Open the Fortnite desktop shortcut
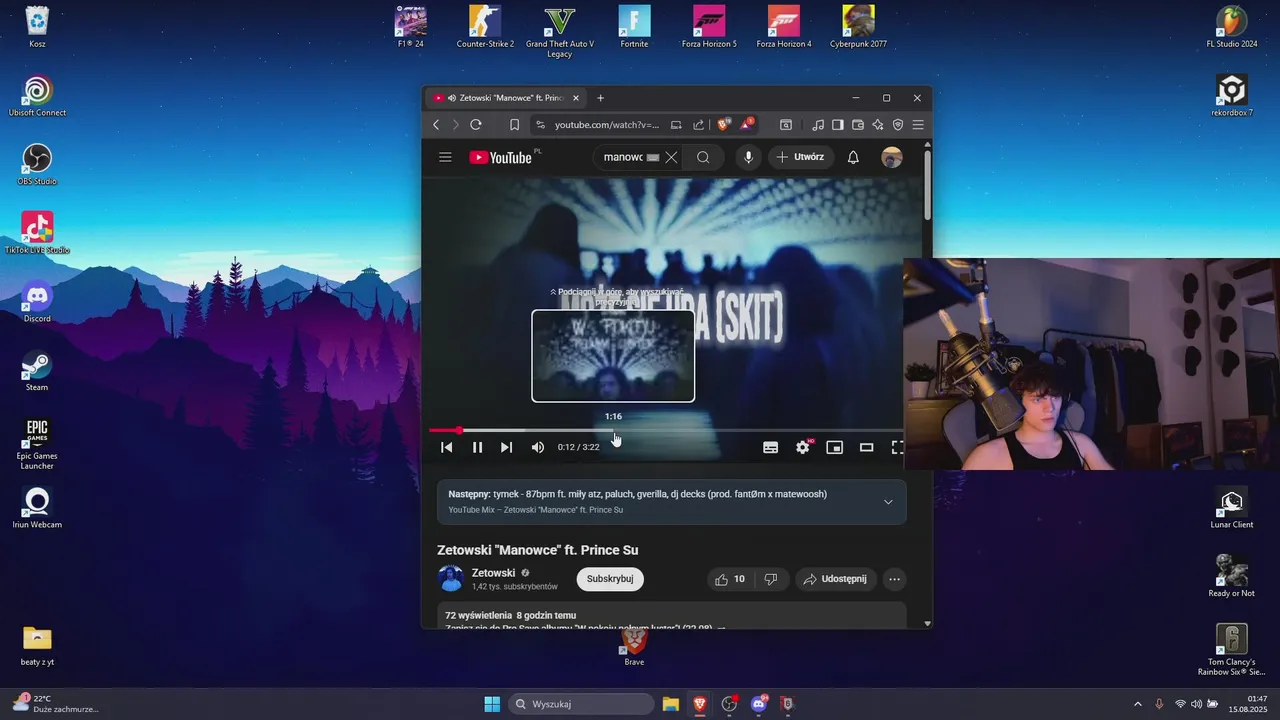Screen dimensions: 1280x720 (x=634, y=26)
